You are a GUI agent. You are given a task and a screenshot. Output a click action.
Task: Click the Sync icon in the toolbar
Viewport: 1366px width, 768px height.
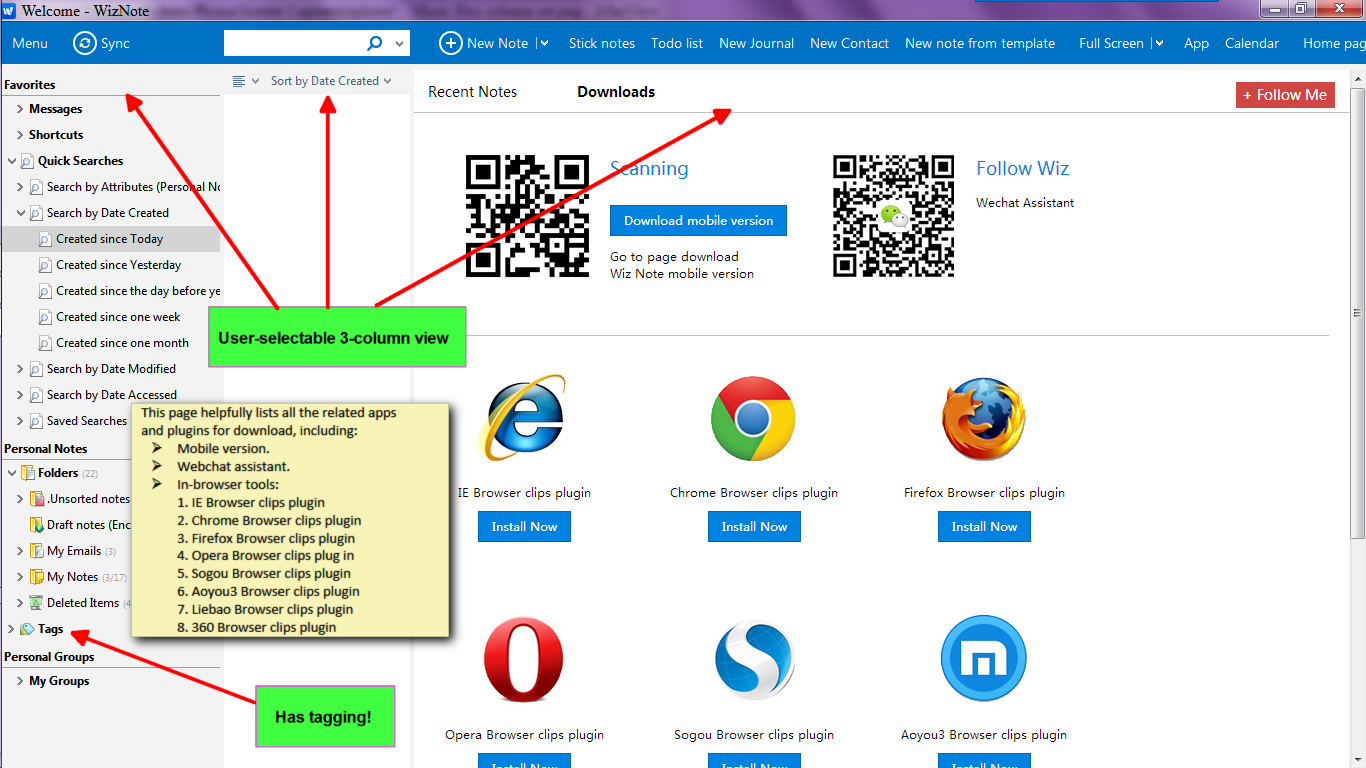tap(85, 43)
